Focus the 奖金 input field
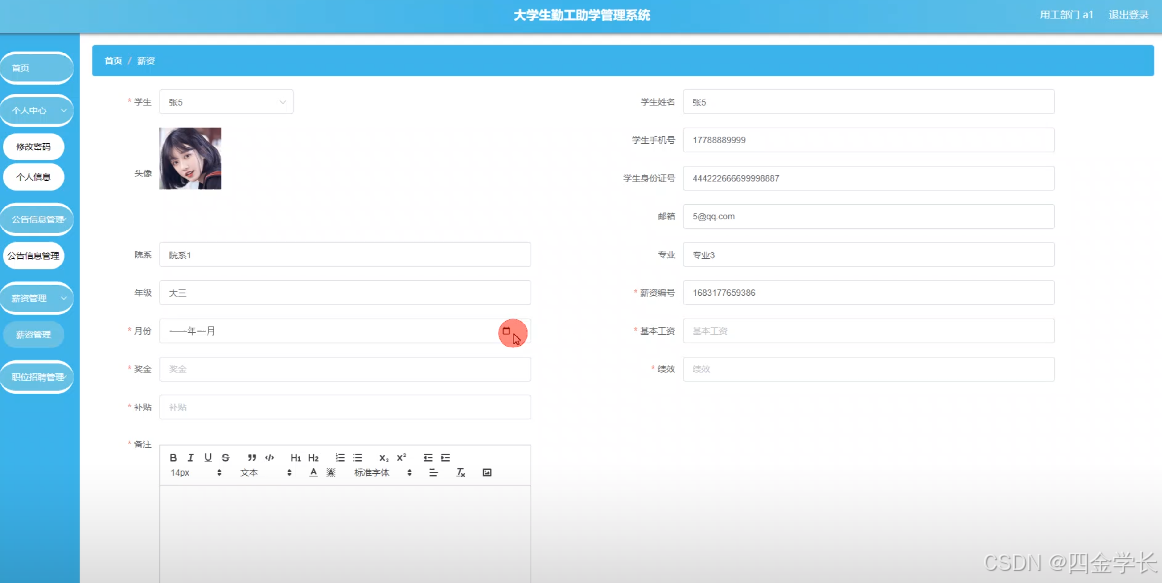The width and height of the screenshot is (1162, 583). click(345, 369)
